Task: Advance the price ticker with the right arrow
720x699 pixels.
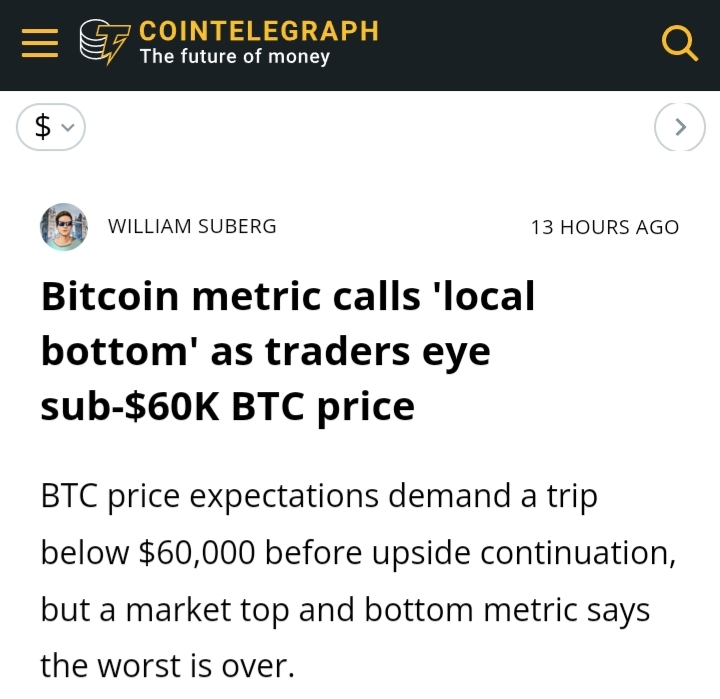Action: pyautogui.click(x=680, y=127)
